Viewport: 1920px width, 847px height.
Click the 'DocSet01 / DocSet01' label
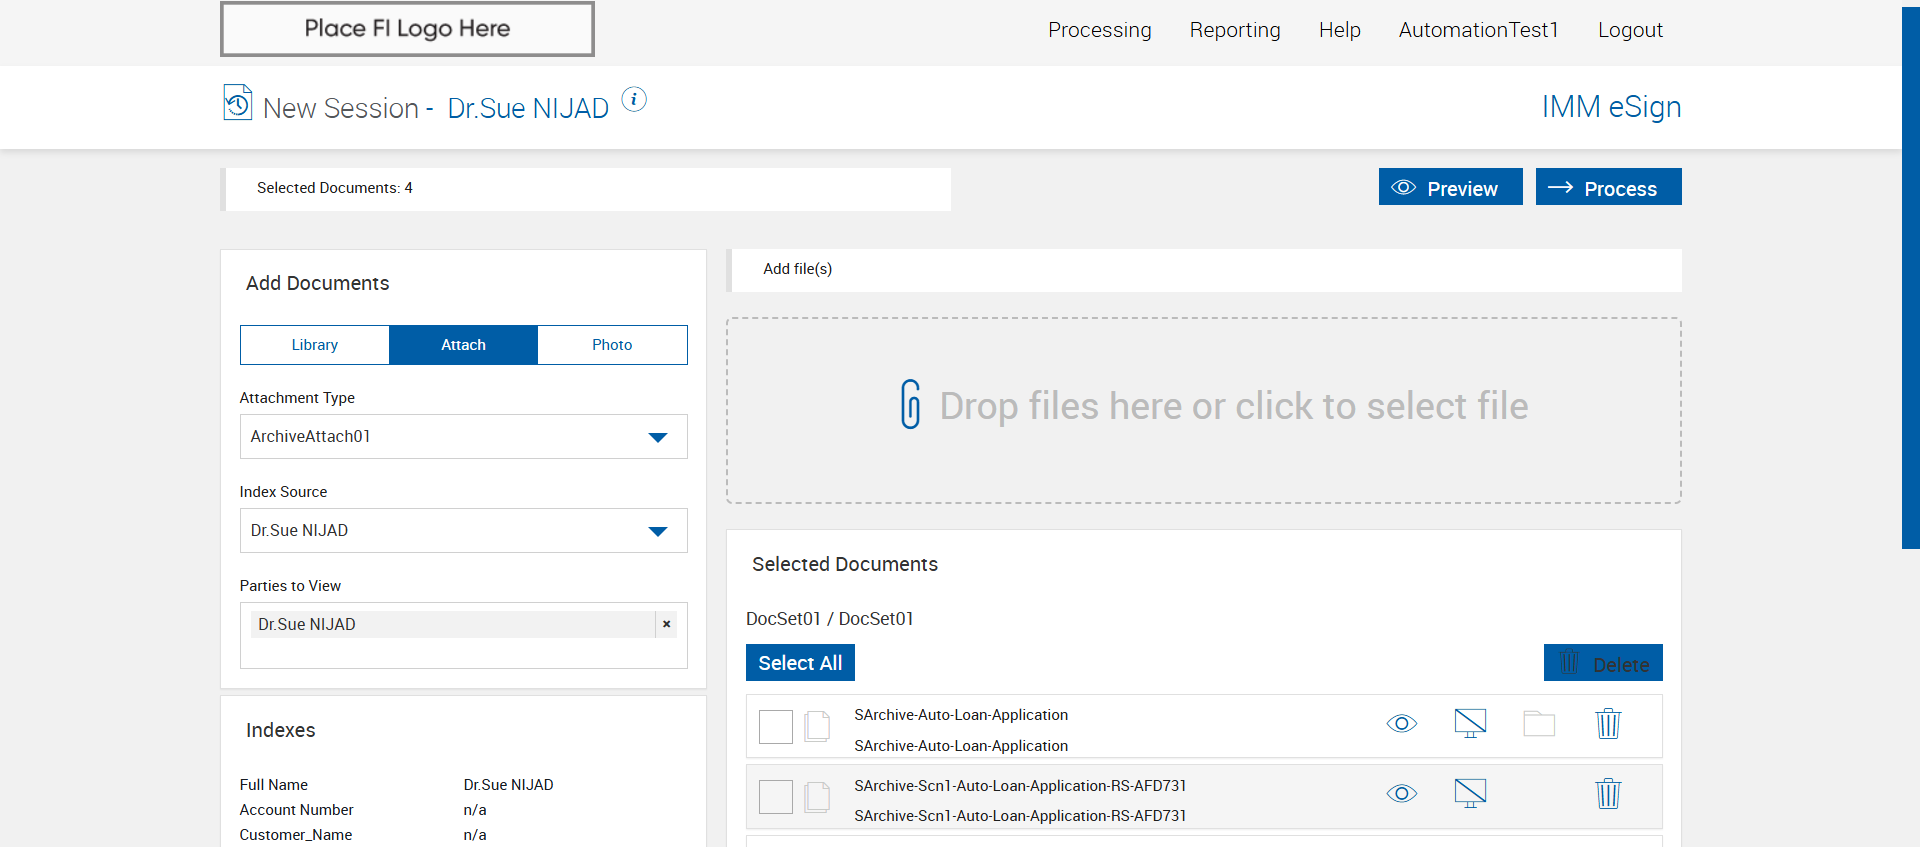click(830, 619)
